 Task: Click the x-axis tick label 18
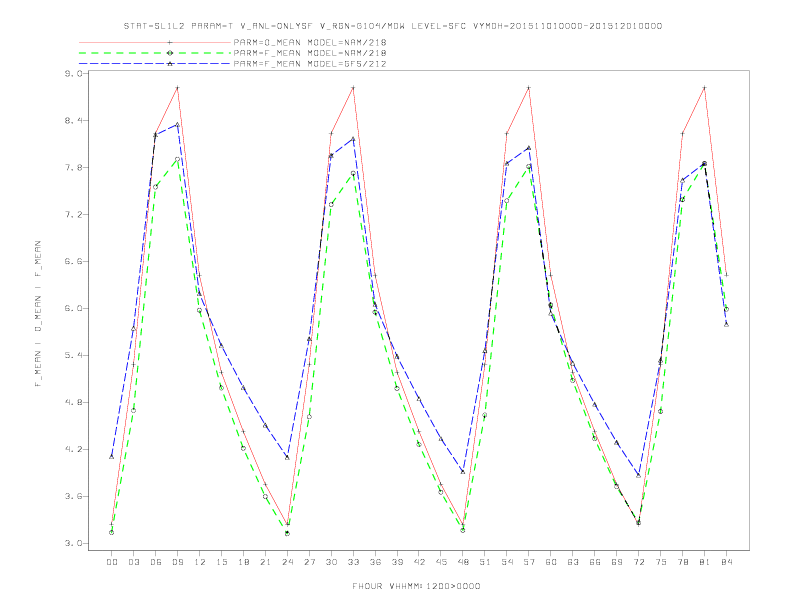pyautogui.click(x=243, y=562)
